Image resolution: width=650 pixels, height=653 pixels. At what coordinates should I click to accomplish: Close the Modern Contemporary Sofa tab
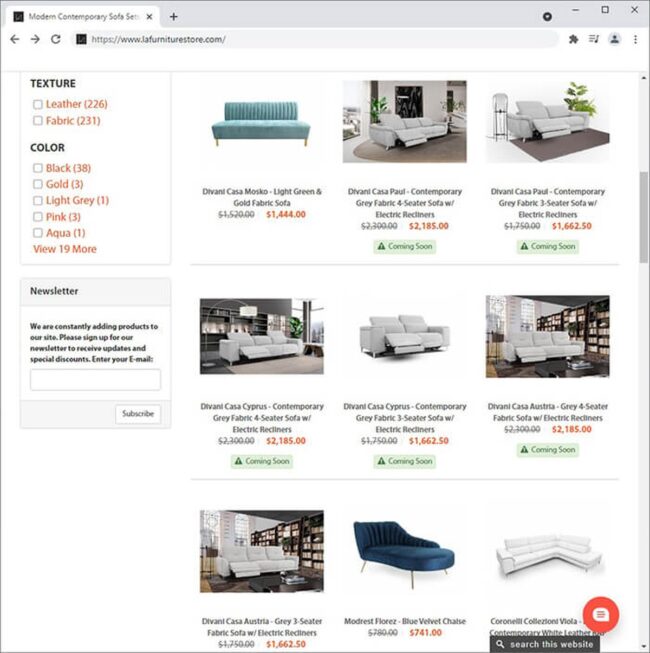(x=149, y=17)
